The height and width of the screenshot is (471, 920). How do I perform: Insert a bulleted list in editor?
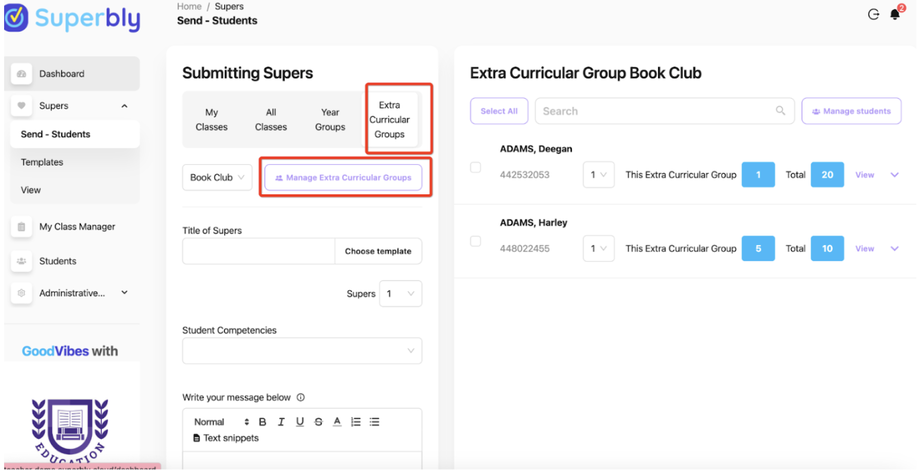[374, 422]
